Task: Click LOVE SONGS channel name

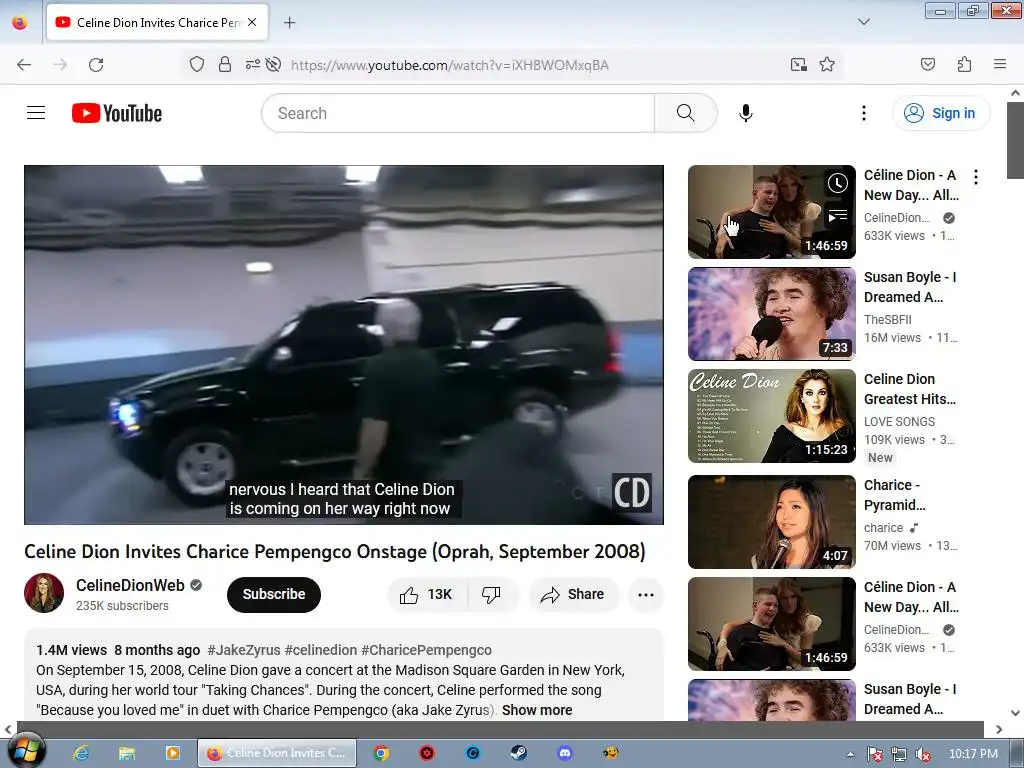Action: (899, 422)
